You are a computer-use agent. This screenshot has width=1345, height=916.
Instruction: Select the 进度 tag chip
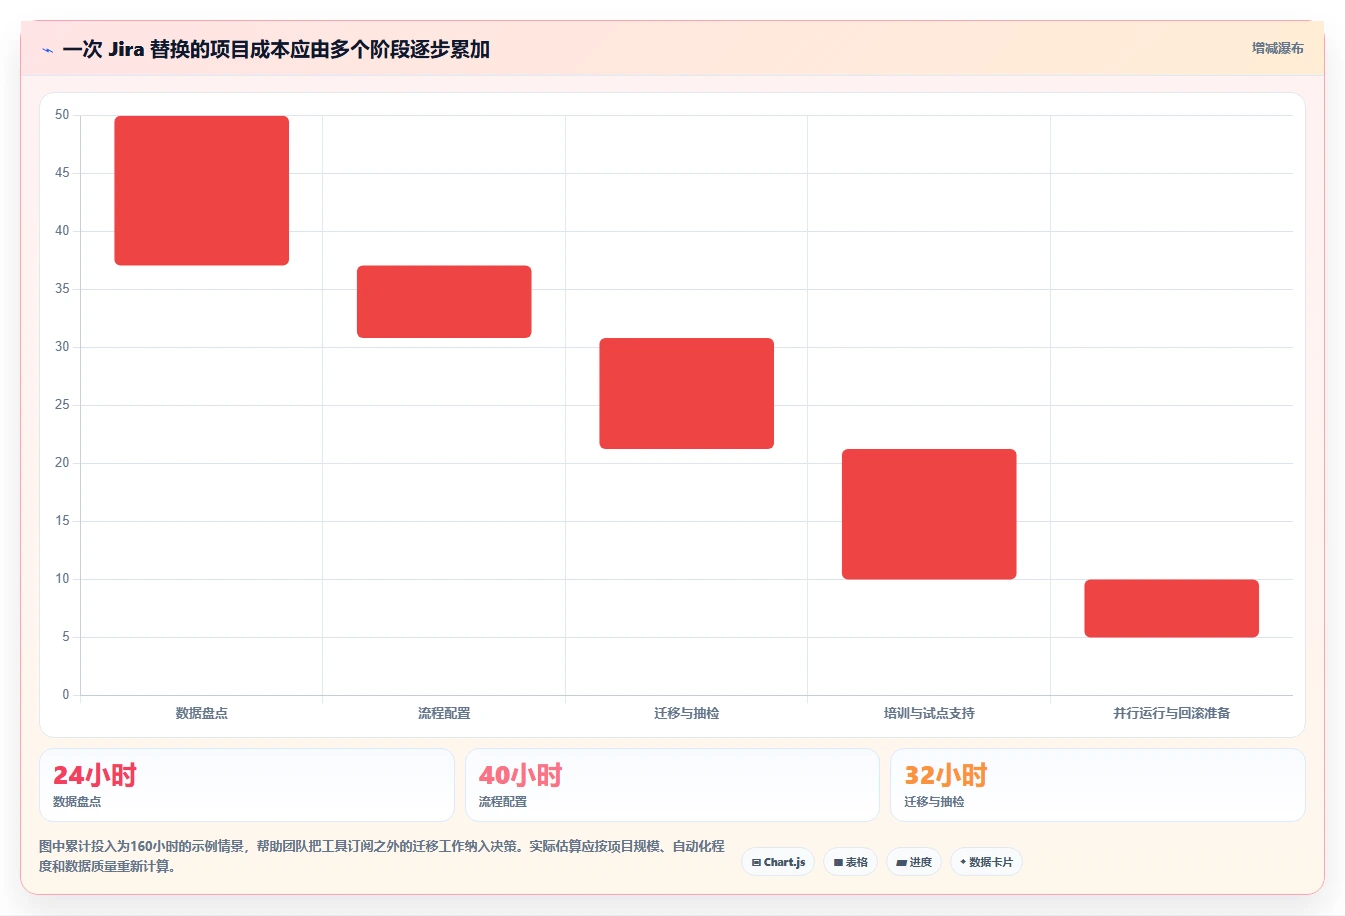914,862
